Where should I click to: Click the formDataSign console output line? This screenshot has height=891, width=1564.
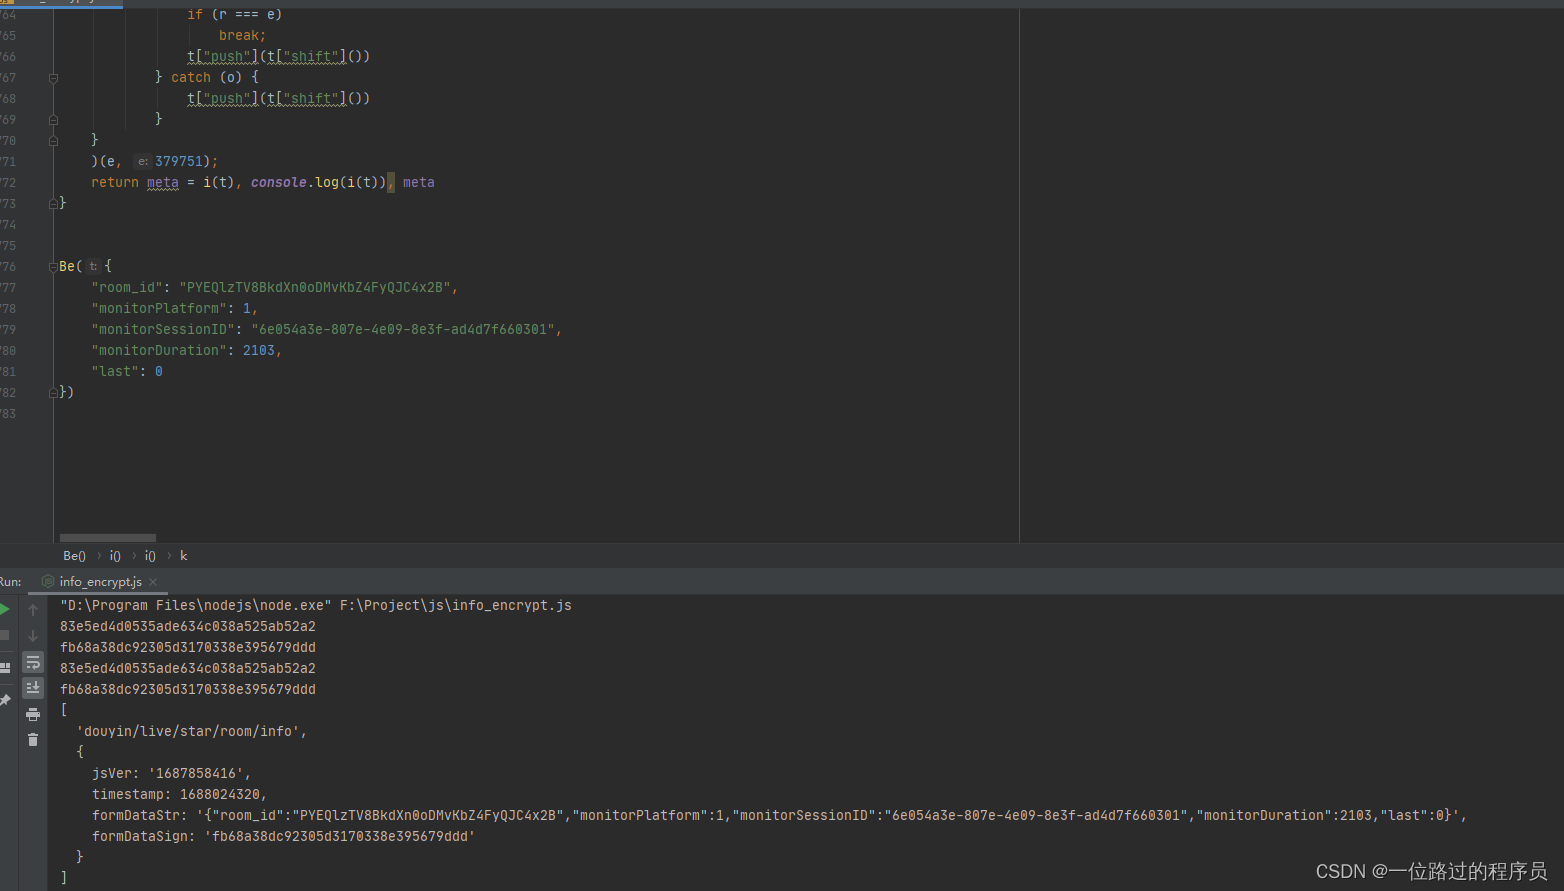[284, 836]
